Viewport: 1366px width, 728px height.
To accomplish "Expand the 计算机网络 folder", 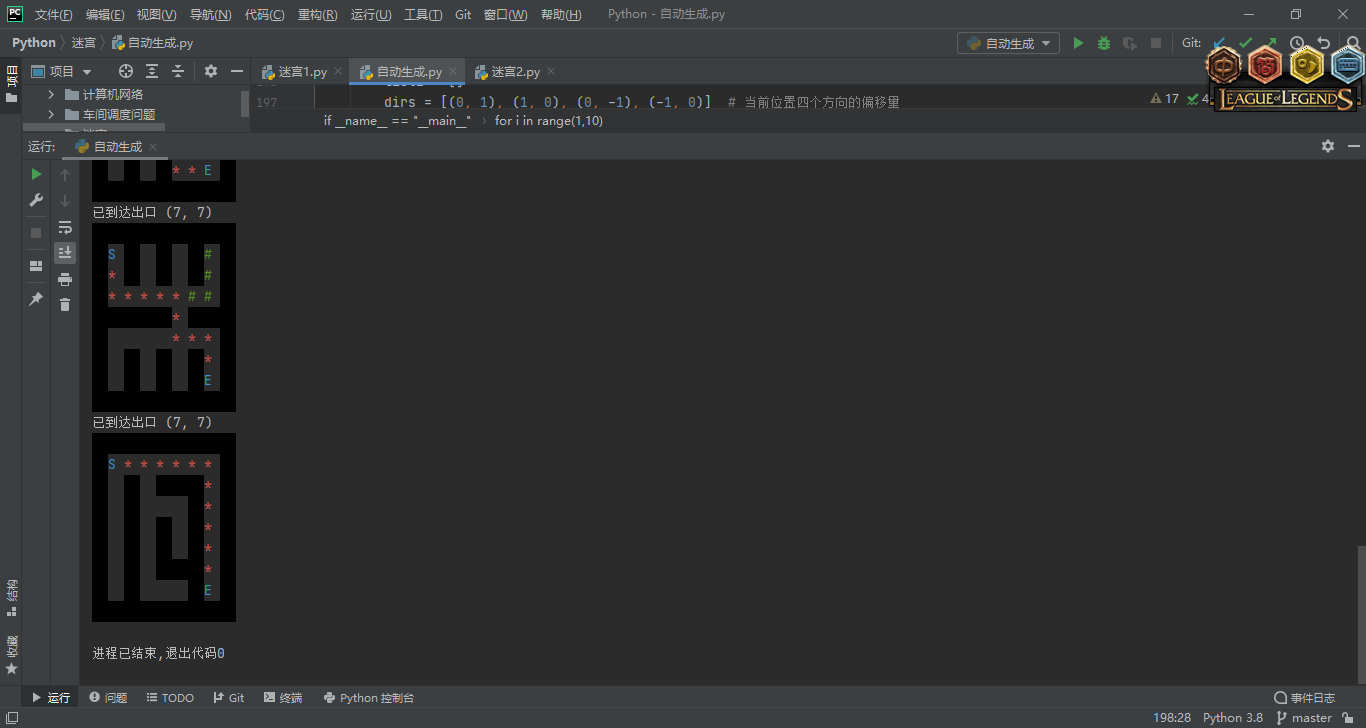I will click(x=51, y=94).
